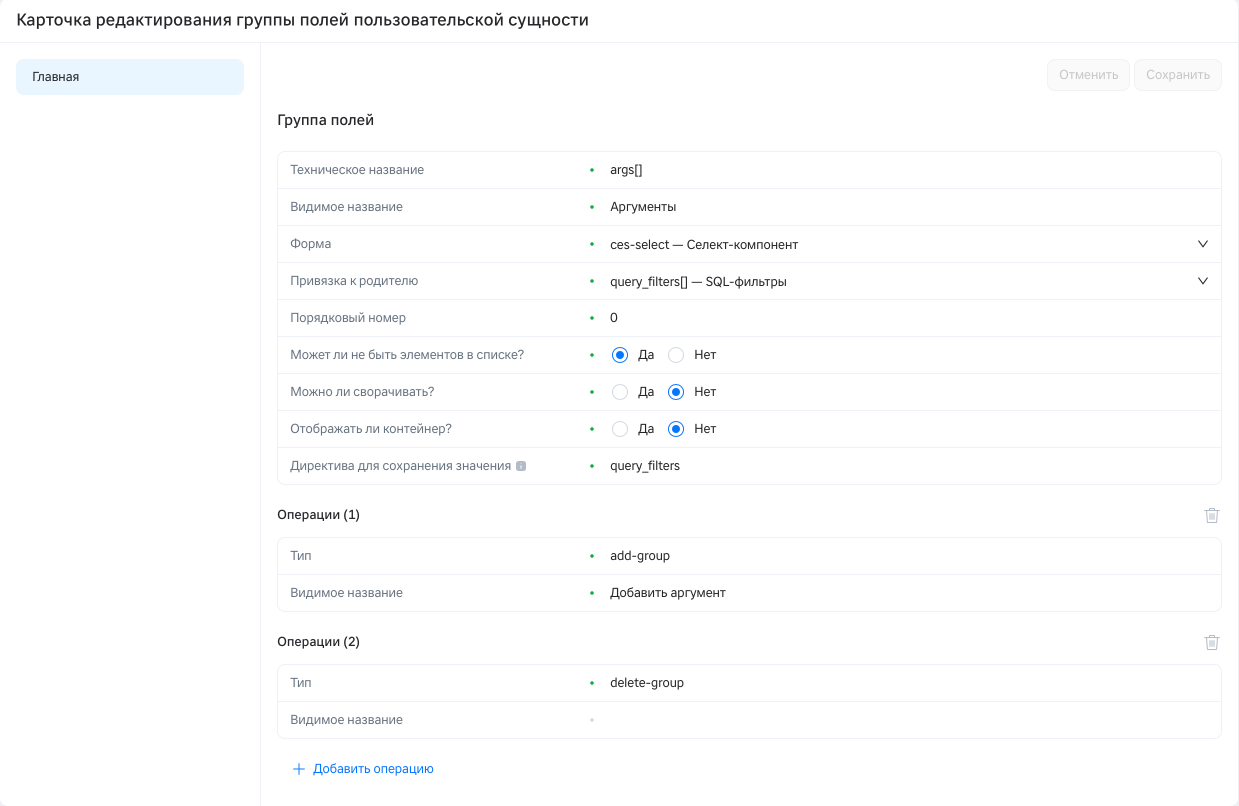Edit Техническое название field args[]

(x=909, y=170)
